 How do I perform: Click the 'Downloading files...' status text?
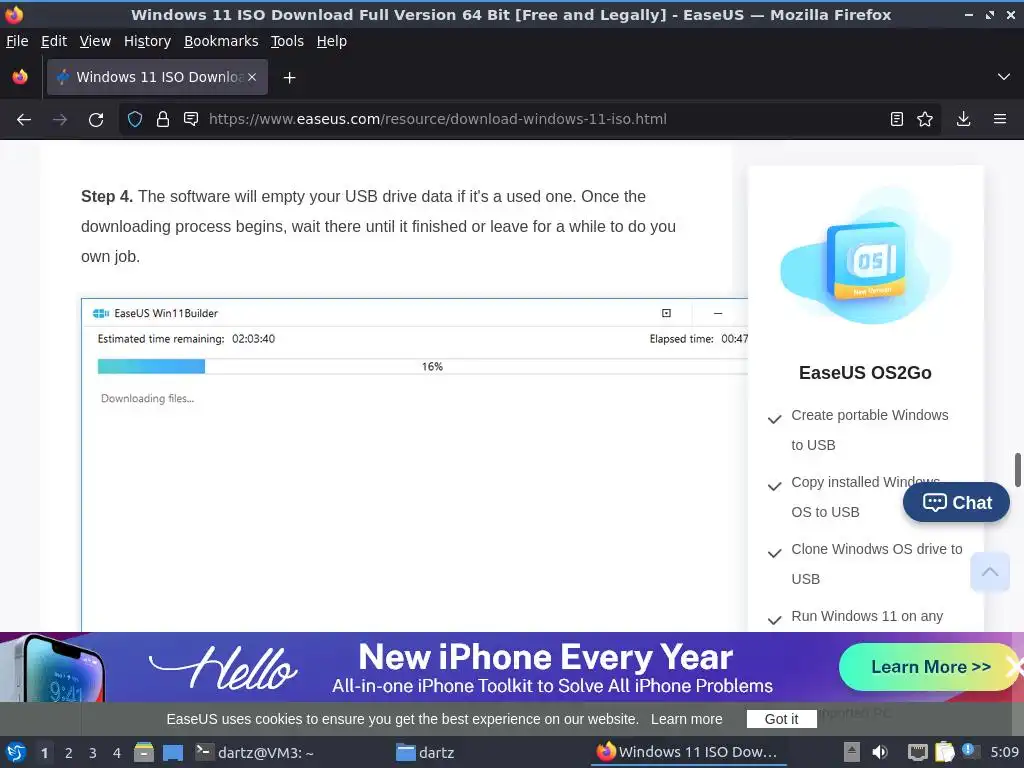(x=148, y=398)
